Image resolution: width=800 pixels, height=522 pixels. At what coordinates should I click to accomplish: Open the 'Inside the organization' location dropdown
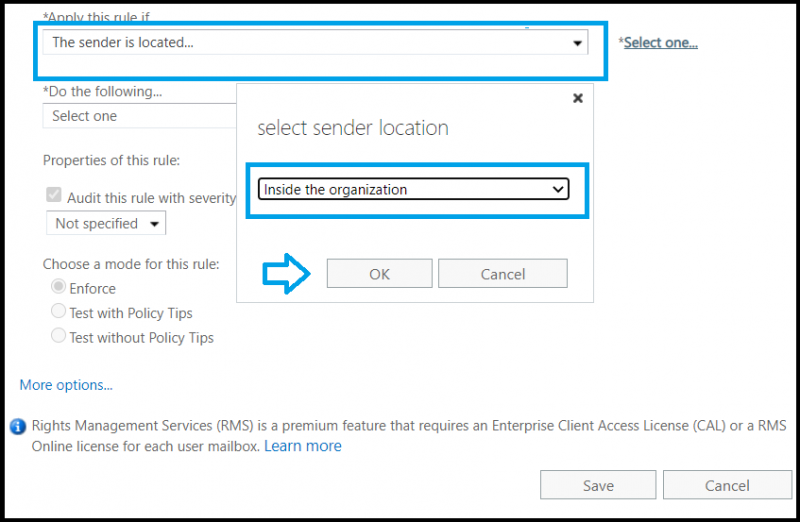(x=413, y=189)
